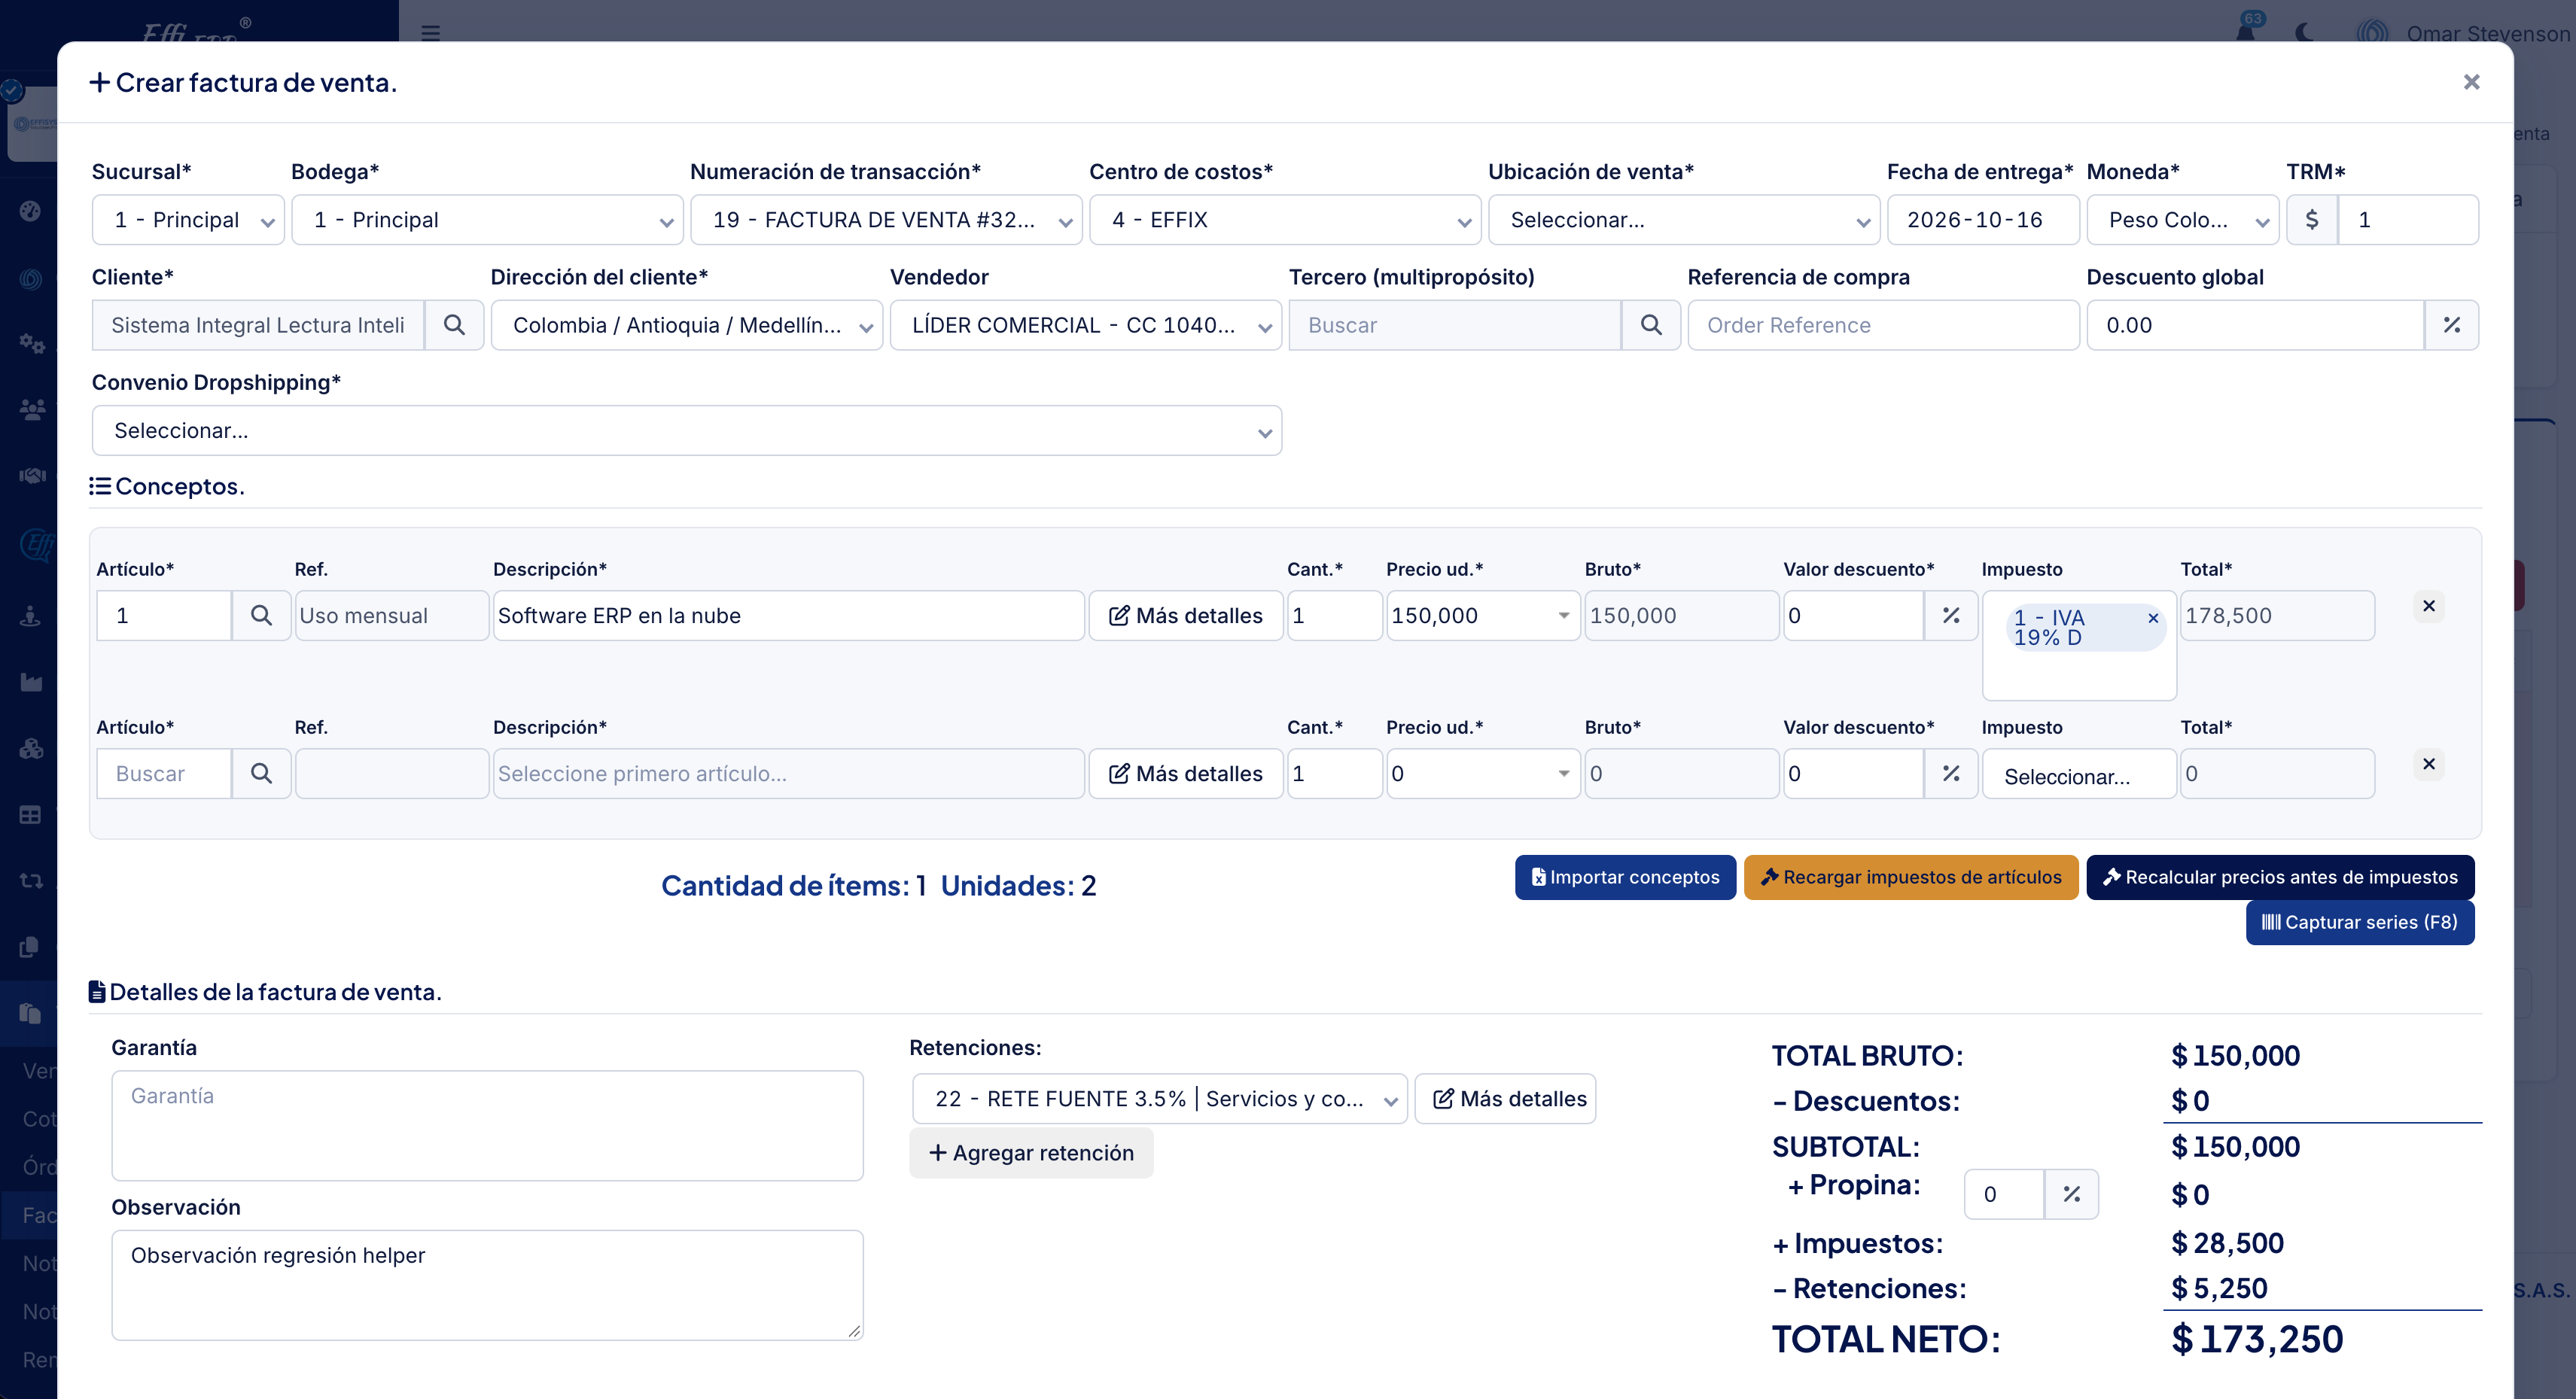Remove the IVA 19% tax tag
Viewport: 2576px width, 1399px height.
2152,618
